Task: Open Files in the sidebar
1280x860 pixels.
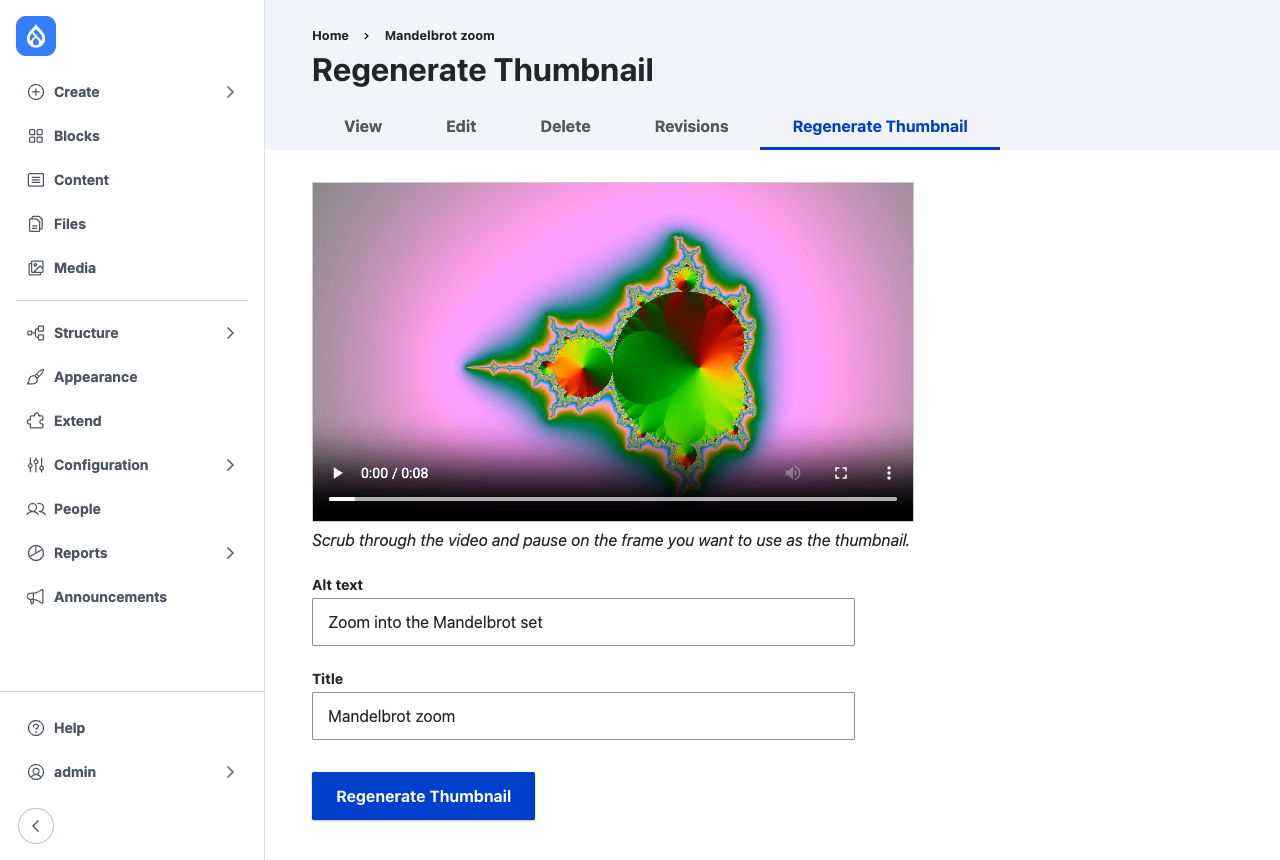Action: [132, 224]
